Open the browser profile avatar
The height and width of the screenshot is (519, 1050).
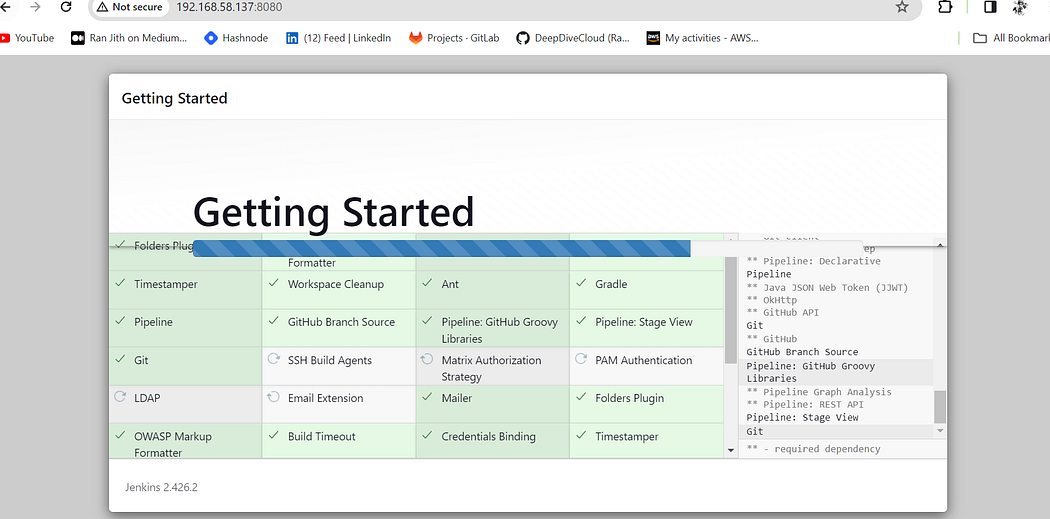coord(1021,7)
